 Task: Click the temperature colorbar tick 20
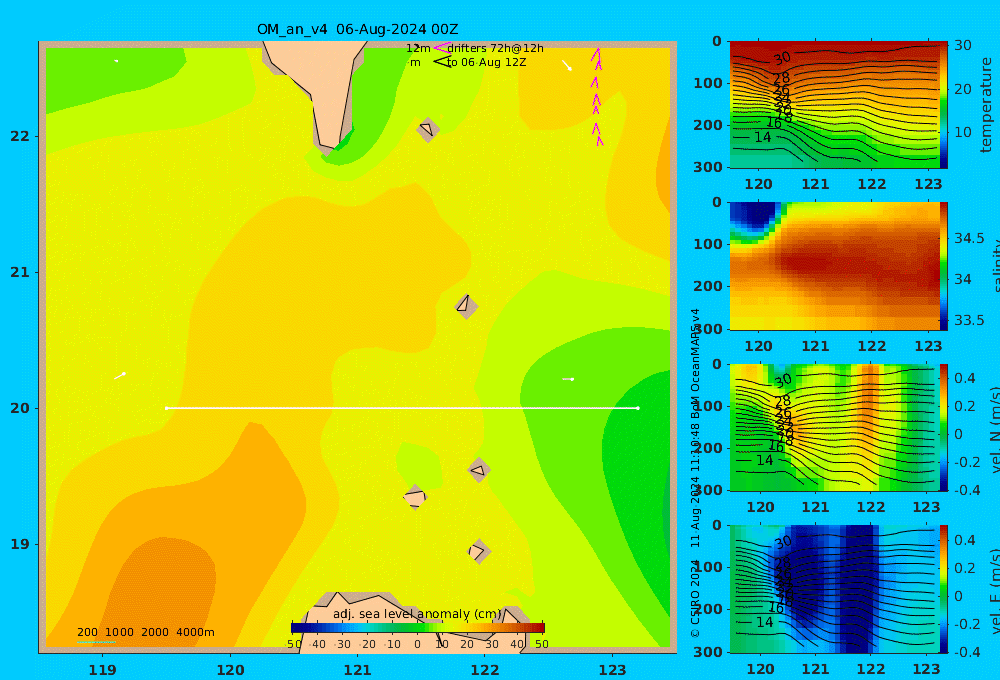[963, 89]
